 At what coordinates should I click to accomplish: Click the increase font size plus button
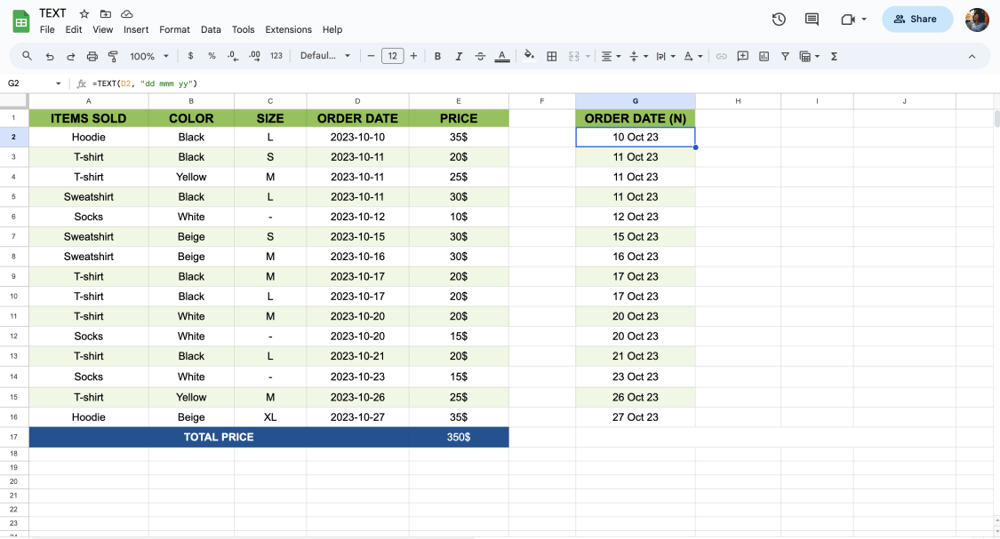point(413,57)
